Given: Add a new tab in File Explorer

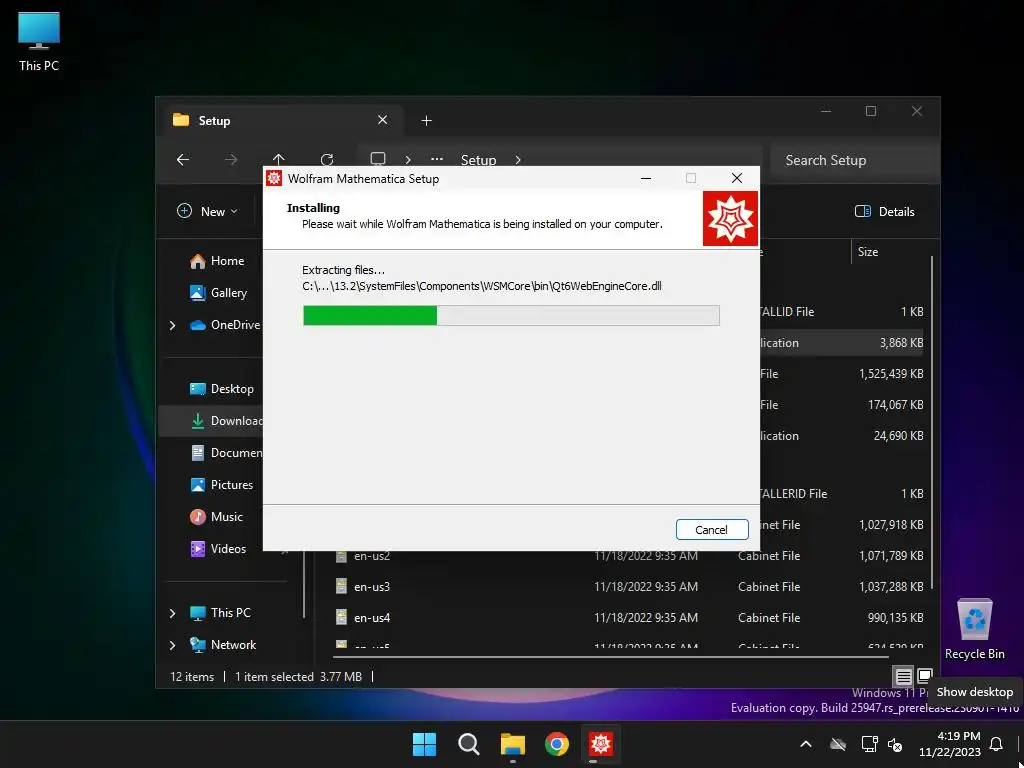Looking at the screenshot, I should (x=426, y=121).
